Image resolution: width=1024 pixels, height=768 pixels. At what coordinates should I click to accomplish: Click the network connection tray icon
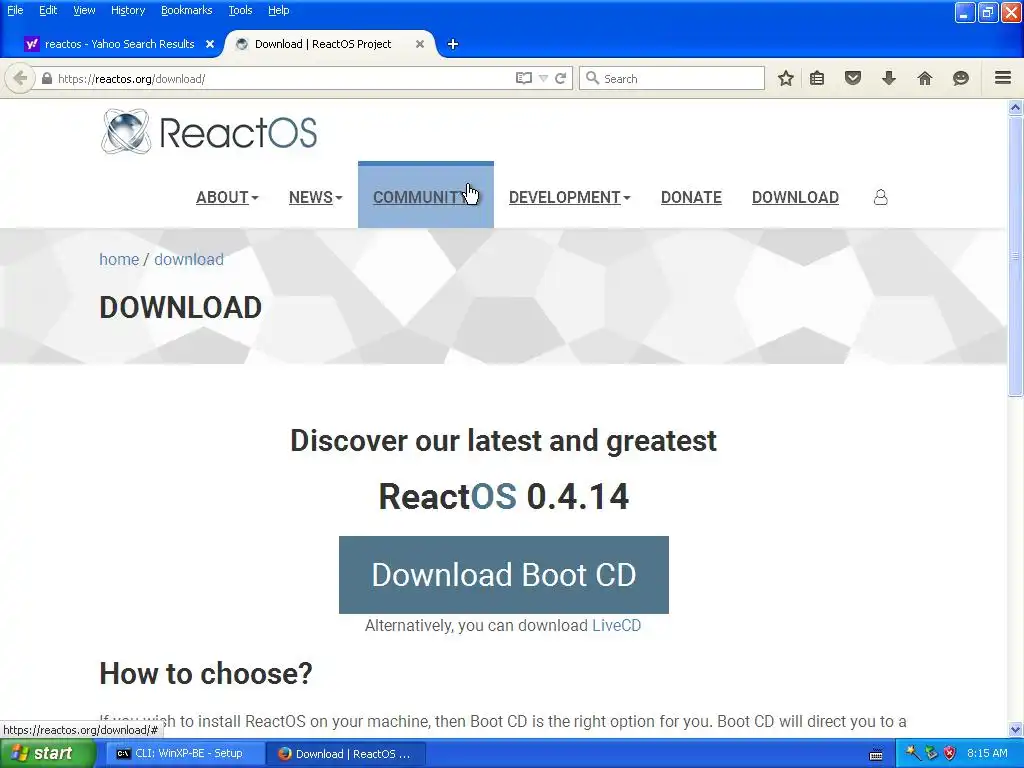click(931, 754)
